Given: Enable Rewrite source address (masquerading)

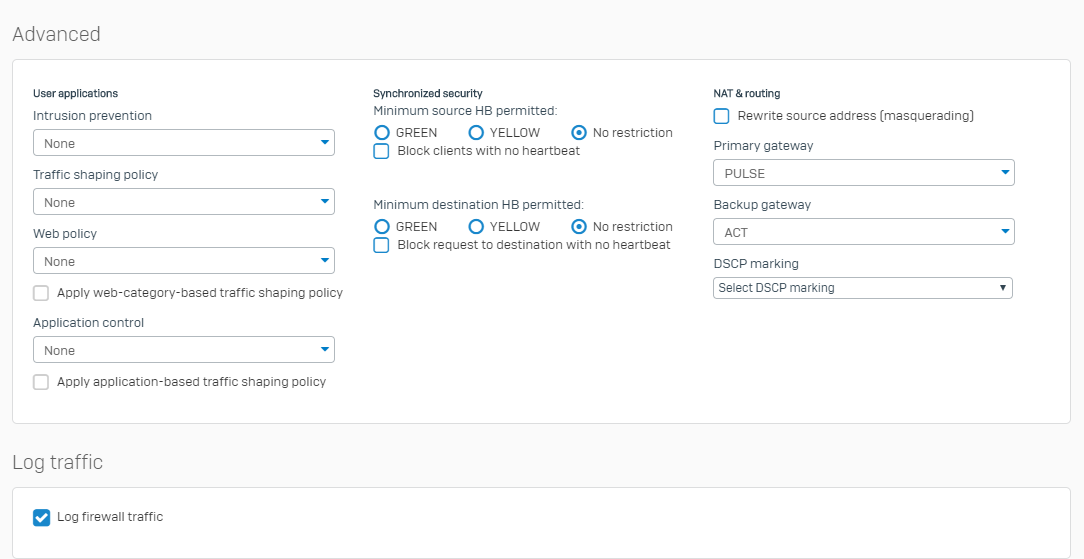Looking at the screenshot, I should coord(721,116).
